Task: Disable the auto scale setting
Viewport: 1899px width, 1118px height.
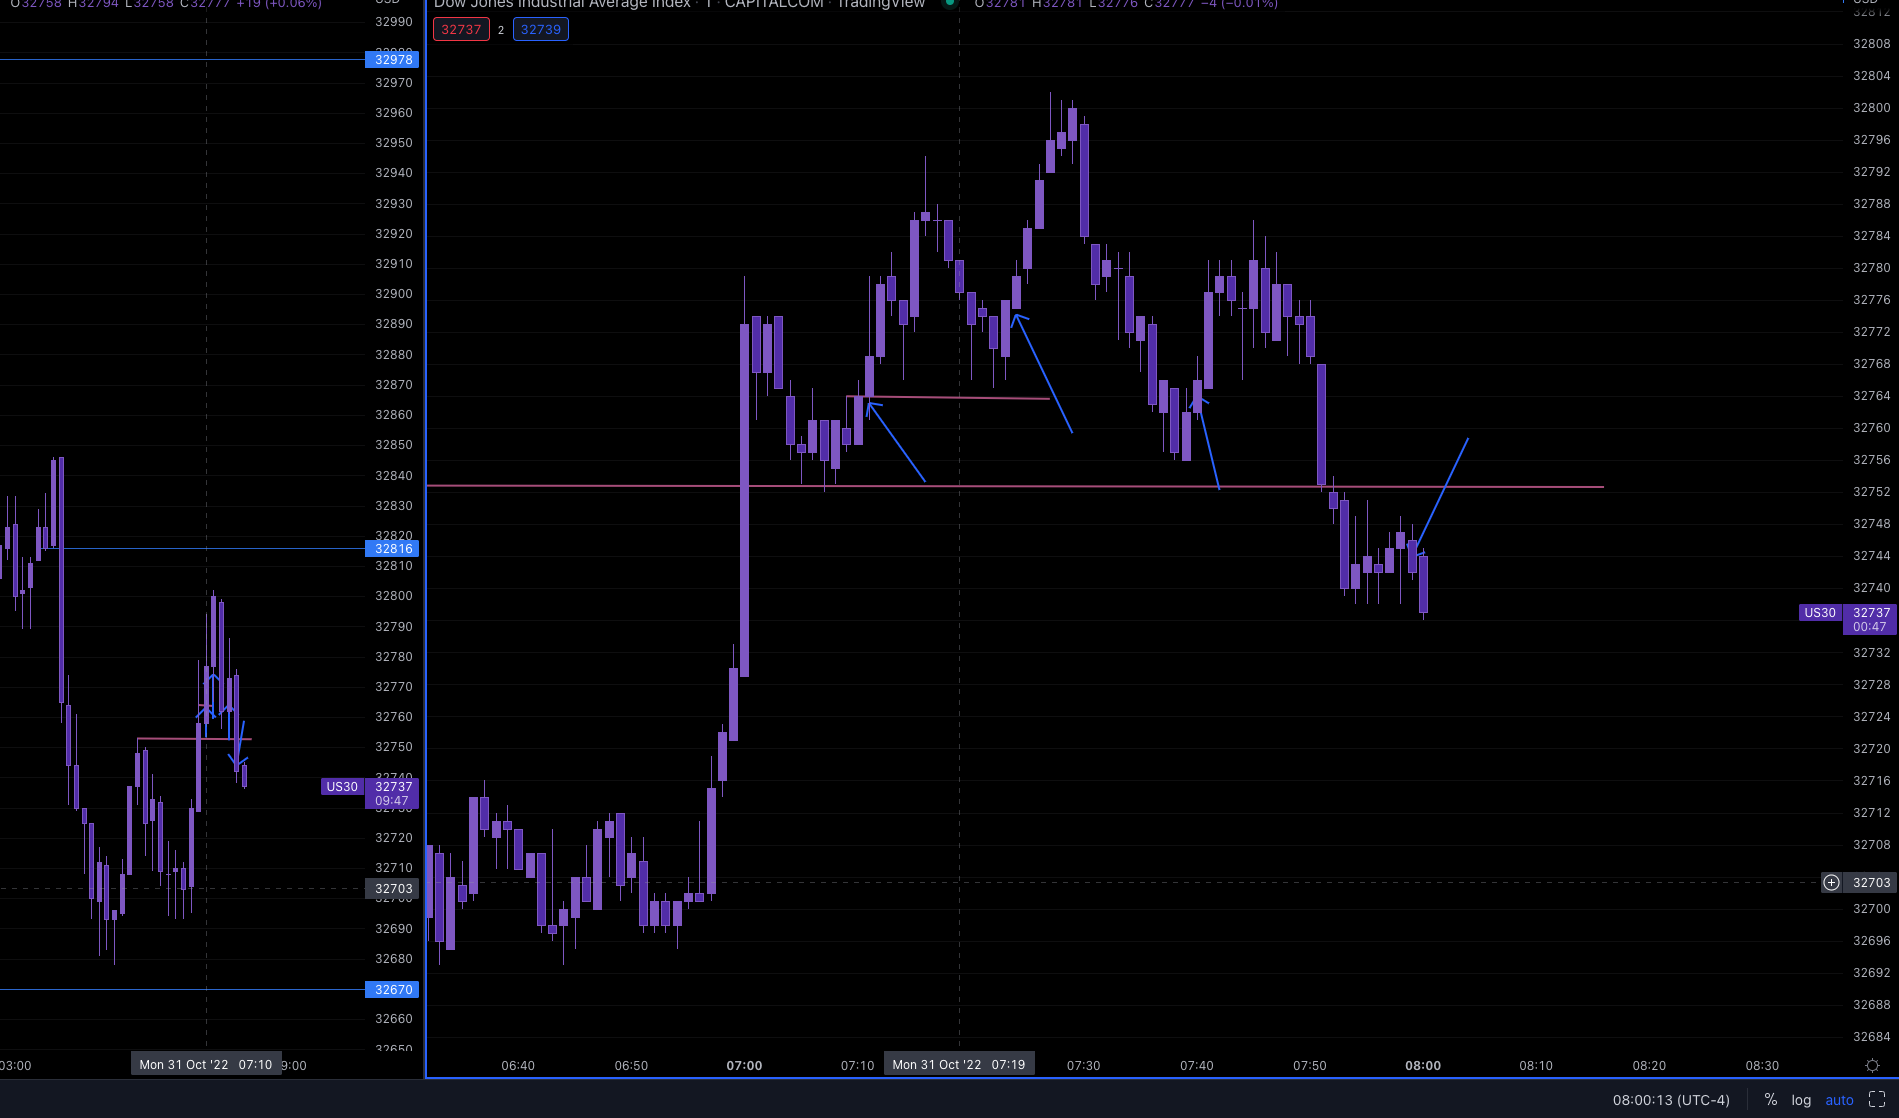Action: (x=1840, y=1099)
